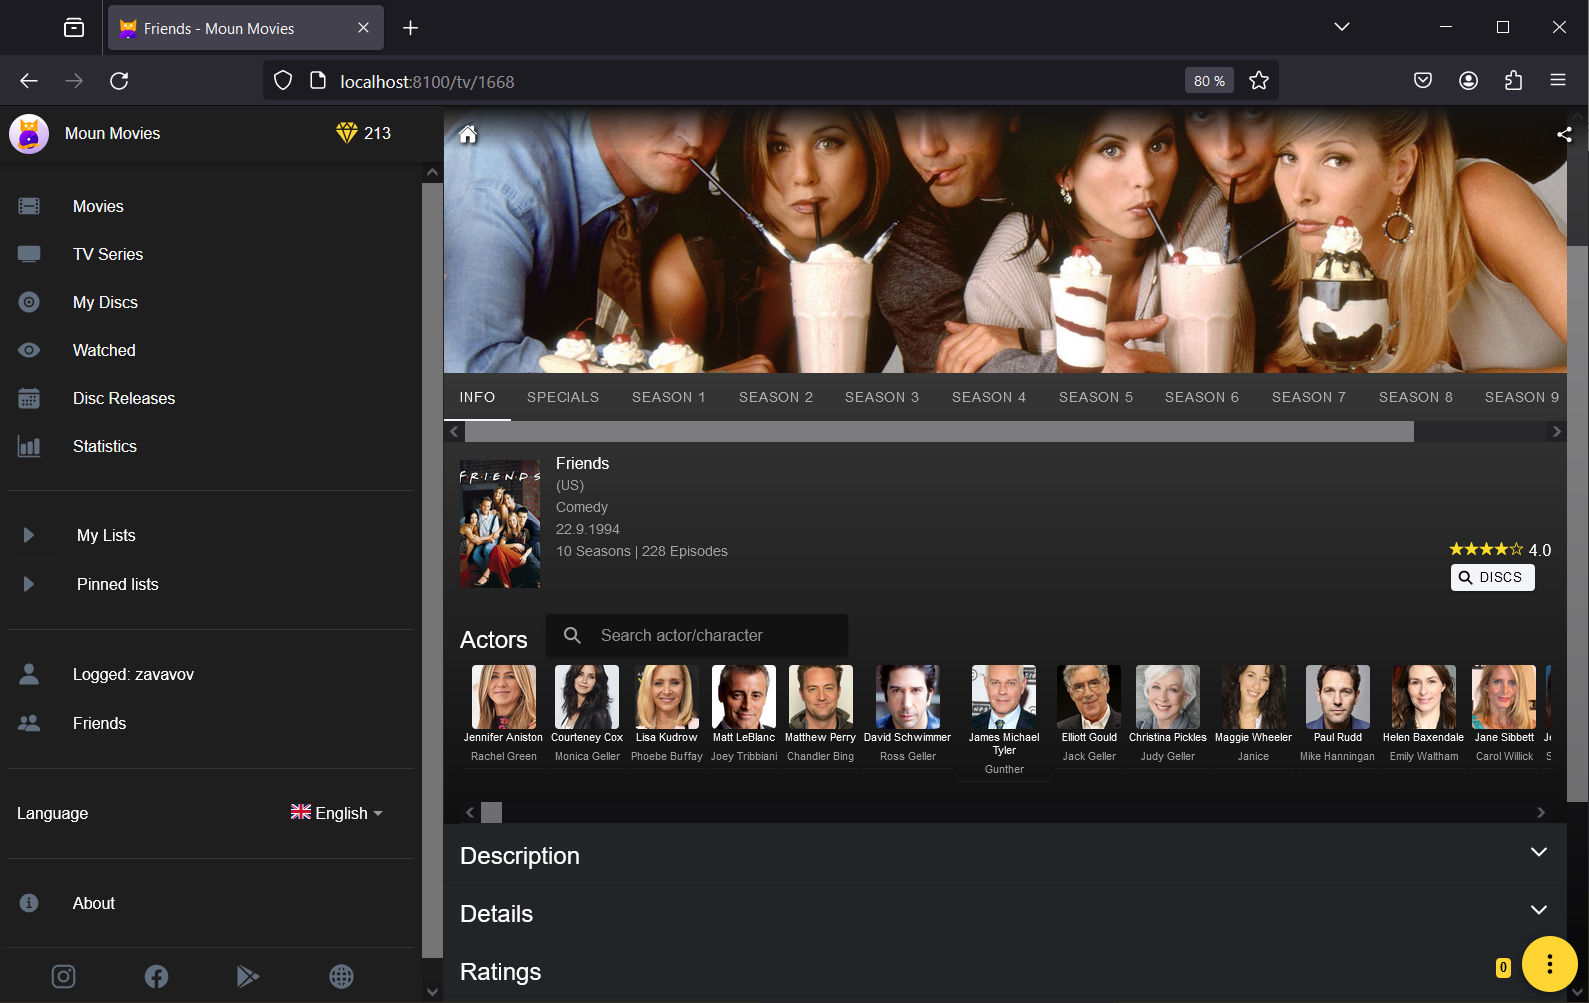This screenshot has height=1003, width=1589.
Task: Click the share icon on banner
Action: (x=1564, y=134)
